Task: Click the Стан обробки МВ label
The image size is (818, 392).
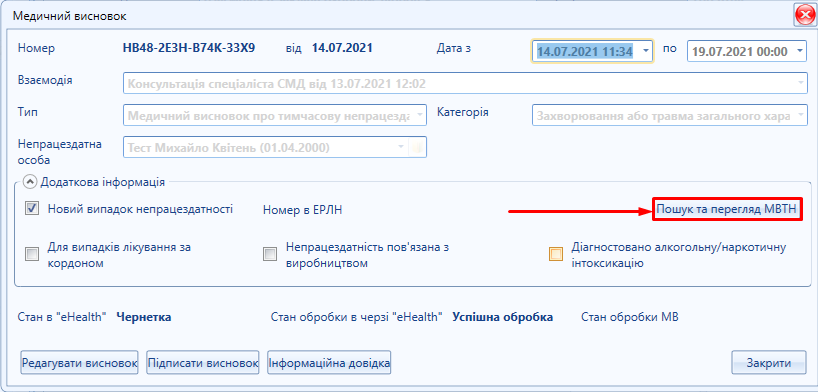Action: click(630, 317)
